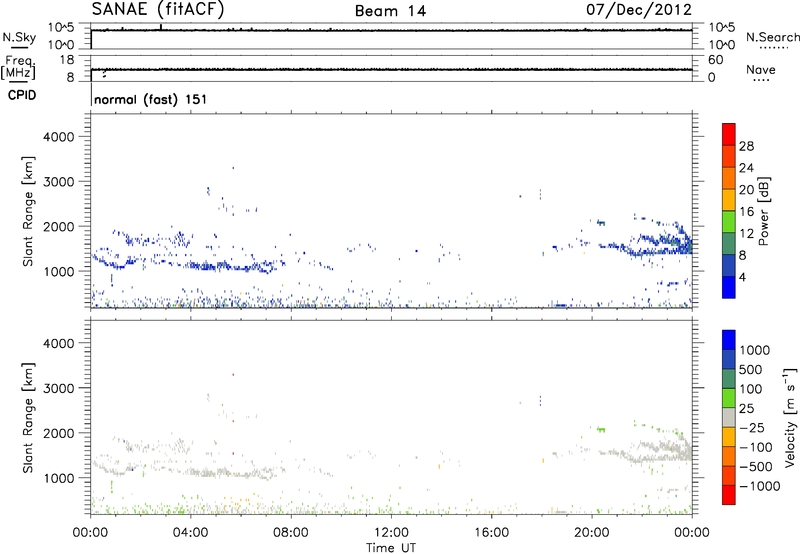Click the Freq. [MHz] axis label

[x=19, y=67]
